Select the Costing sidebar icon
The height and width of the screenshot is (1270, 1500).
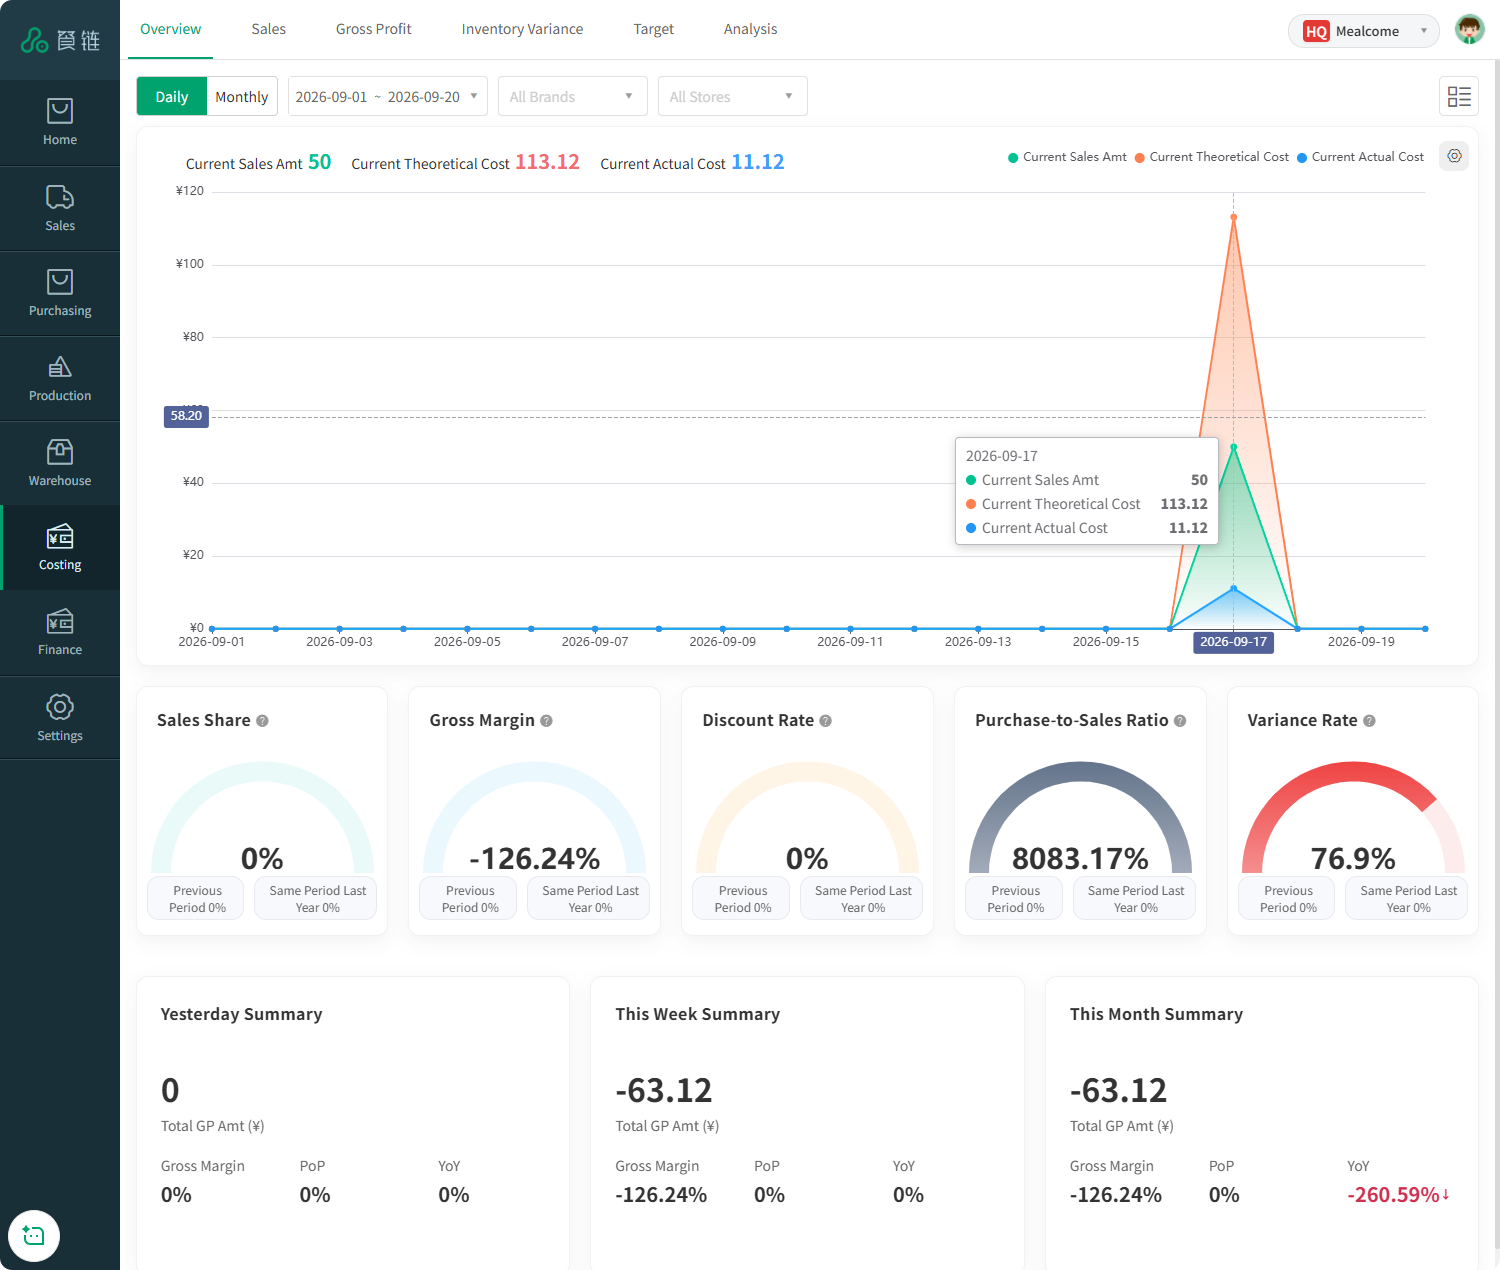[60, 537]
